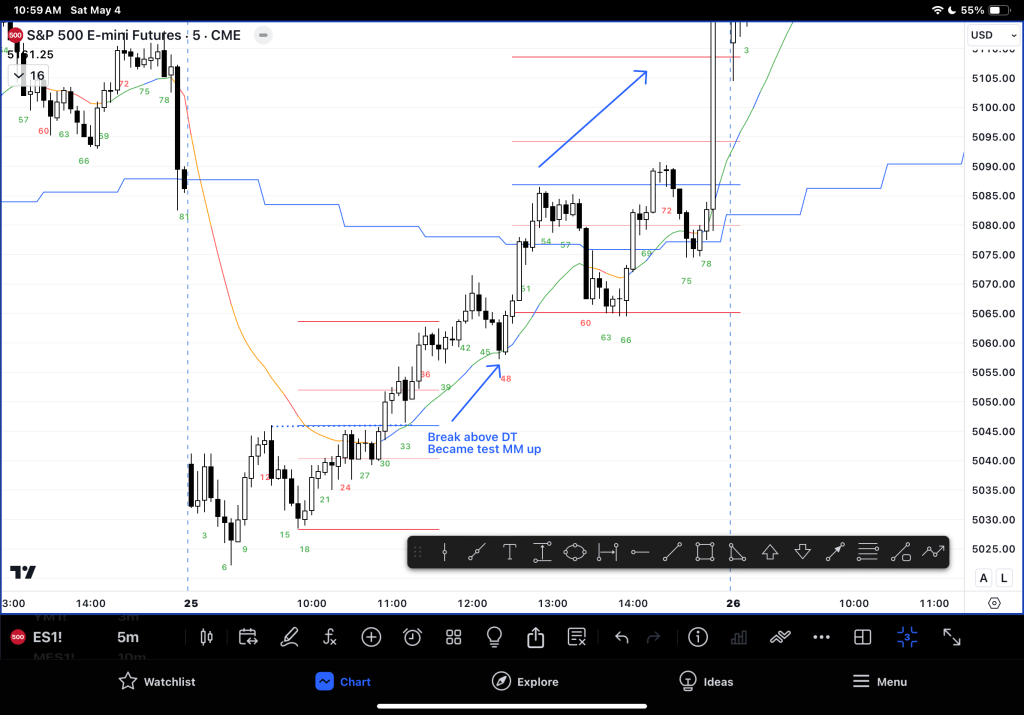
Task: Open the indicators fx menu
Action: pyautogui.click(x=330, y=637)
